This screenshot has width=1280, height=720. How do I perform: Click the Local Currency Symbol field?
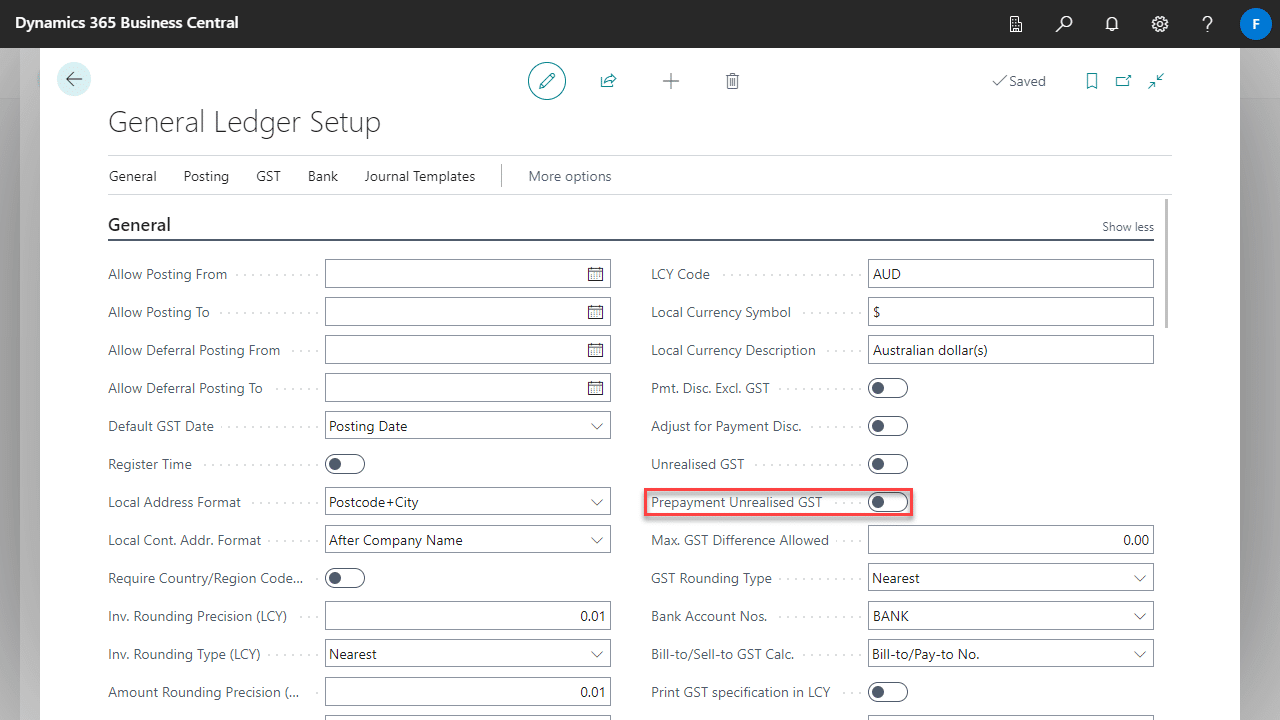tap(1010, 312)
